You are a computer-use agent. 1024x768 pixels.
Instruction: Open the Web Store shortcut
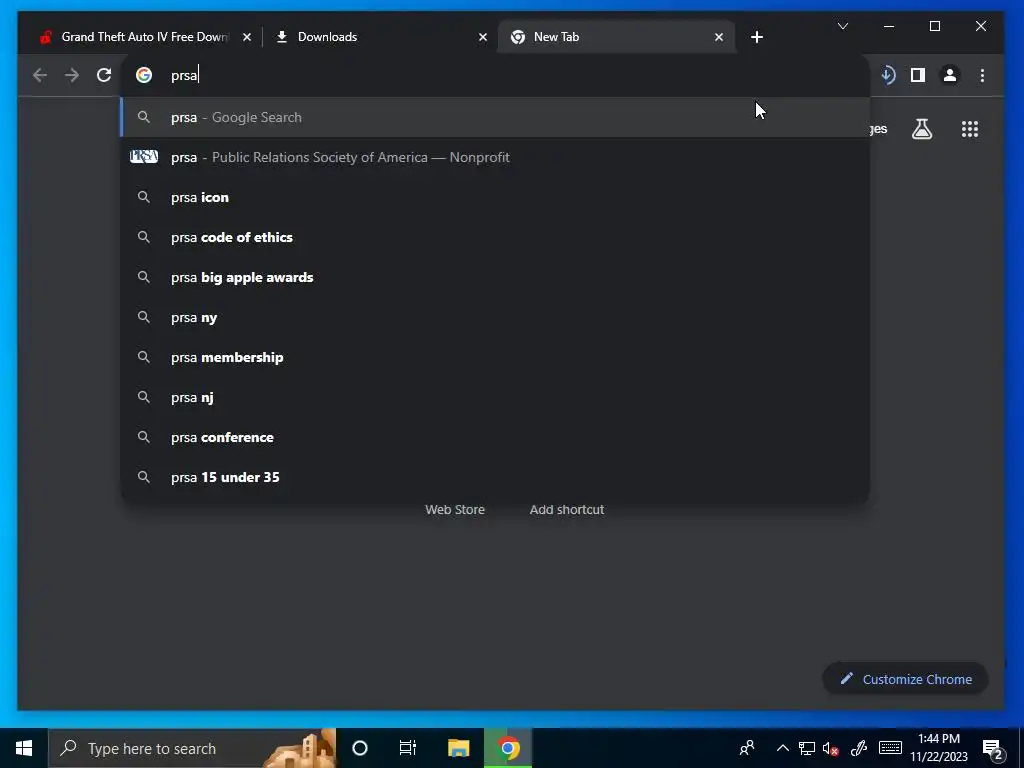(455, 509)
